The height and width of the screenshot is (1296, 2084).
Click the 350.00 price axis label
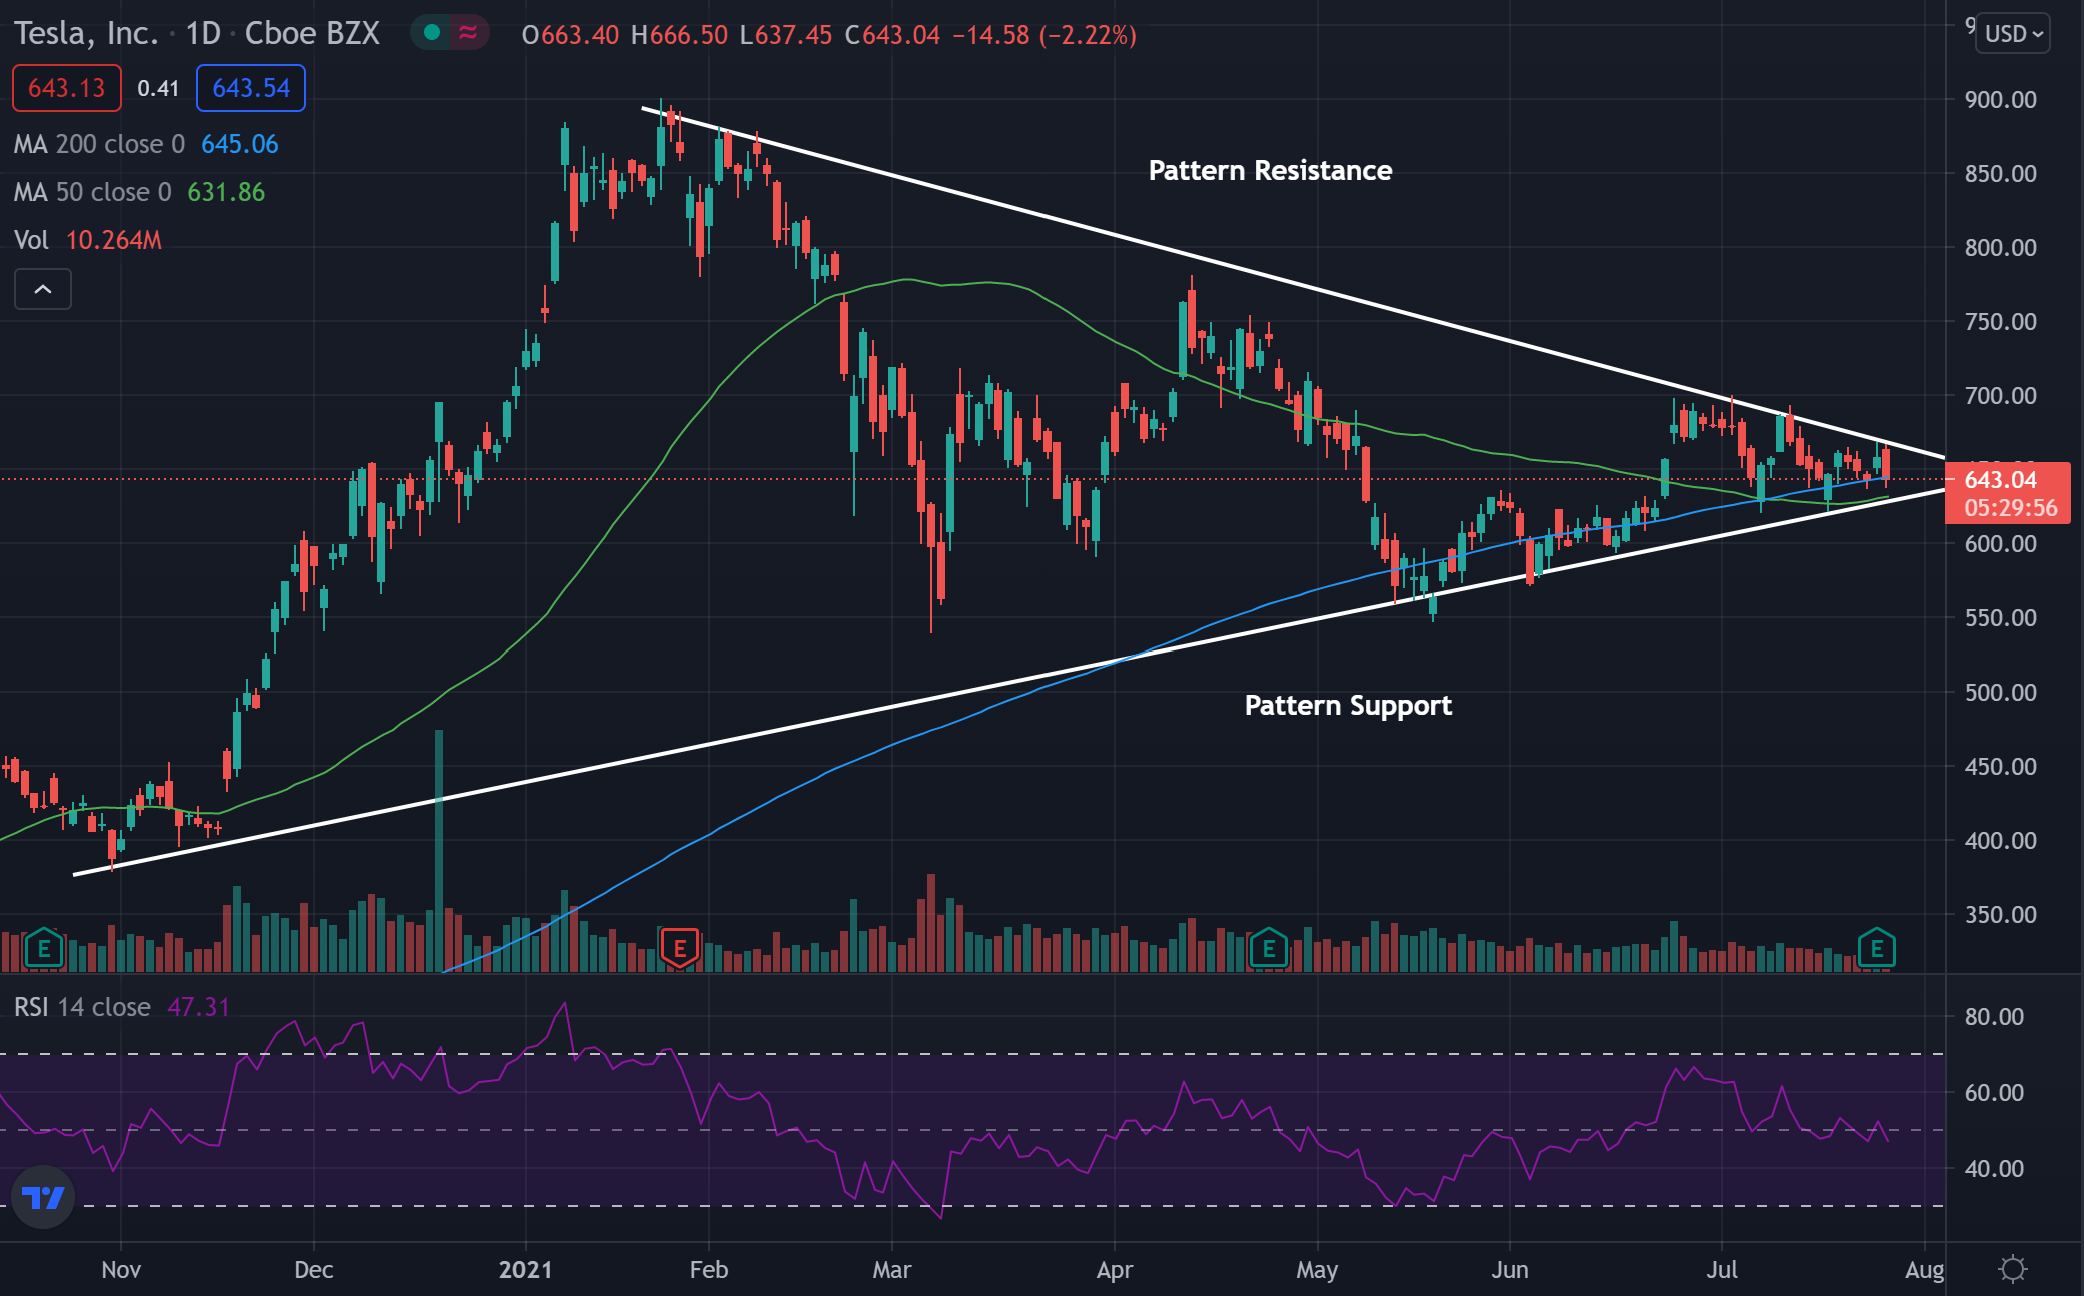click(2000, 915)
